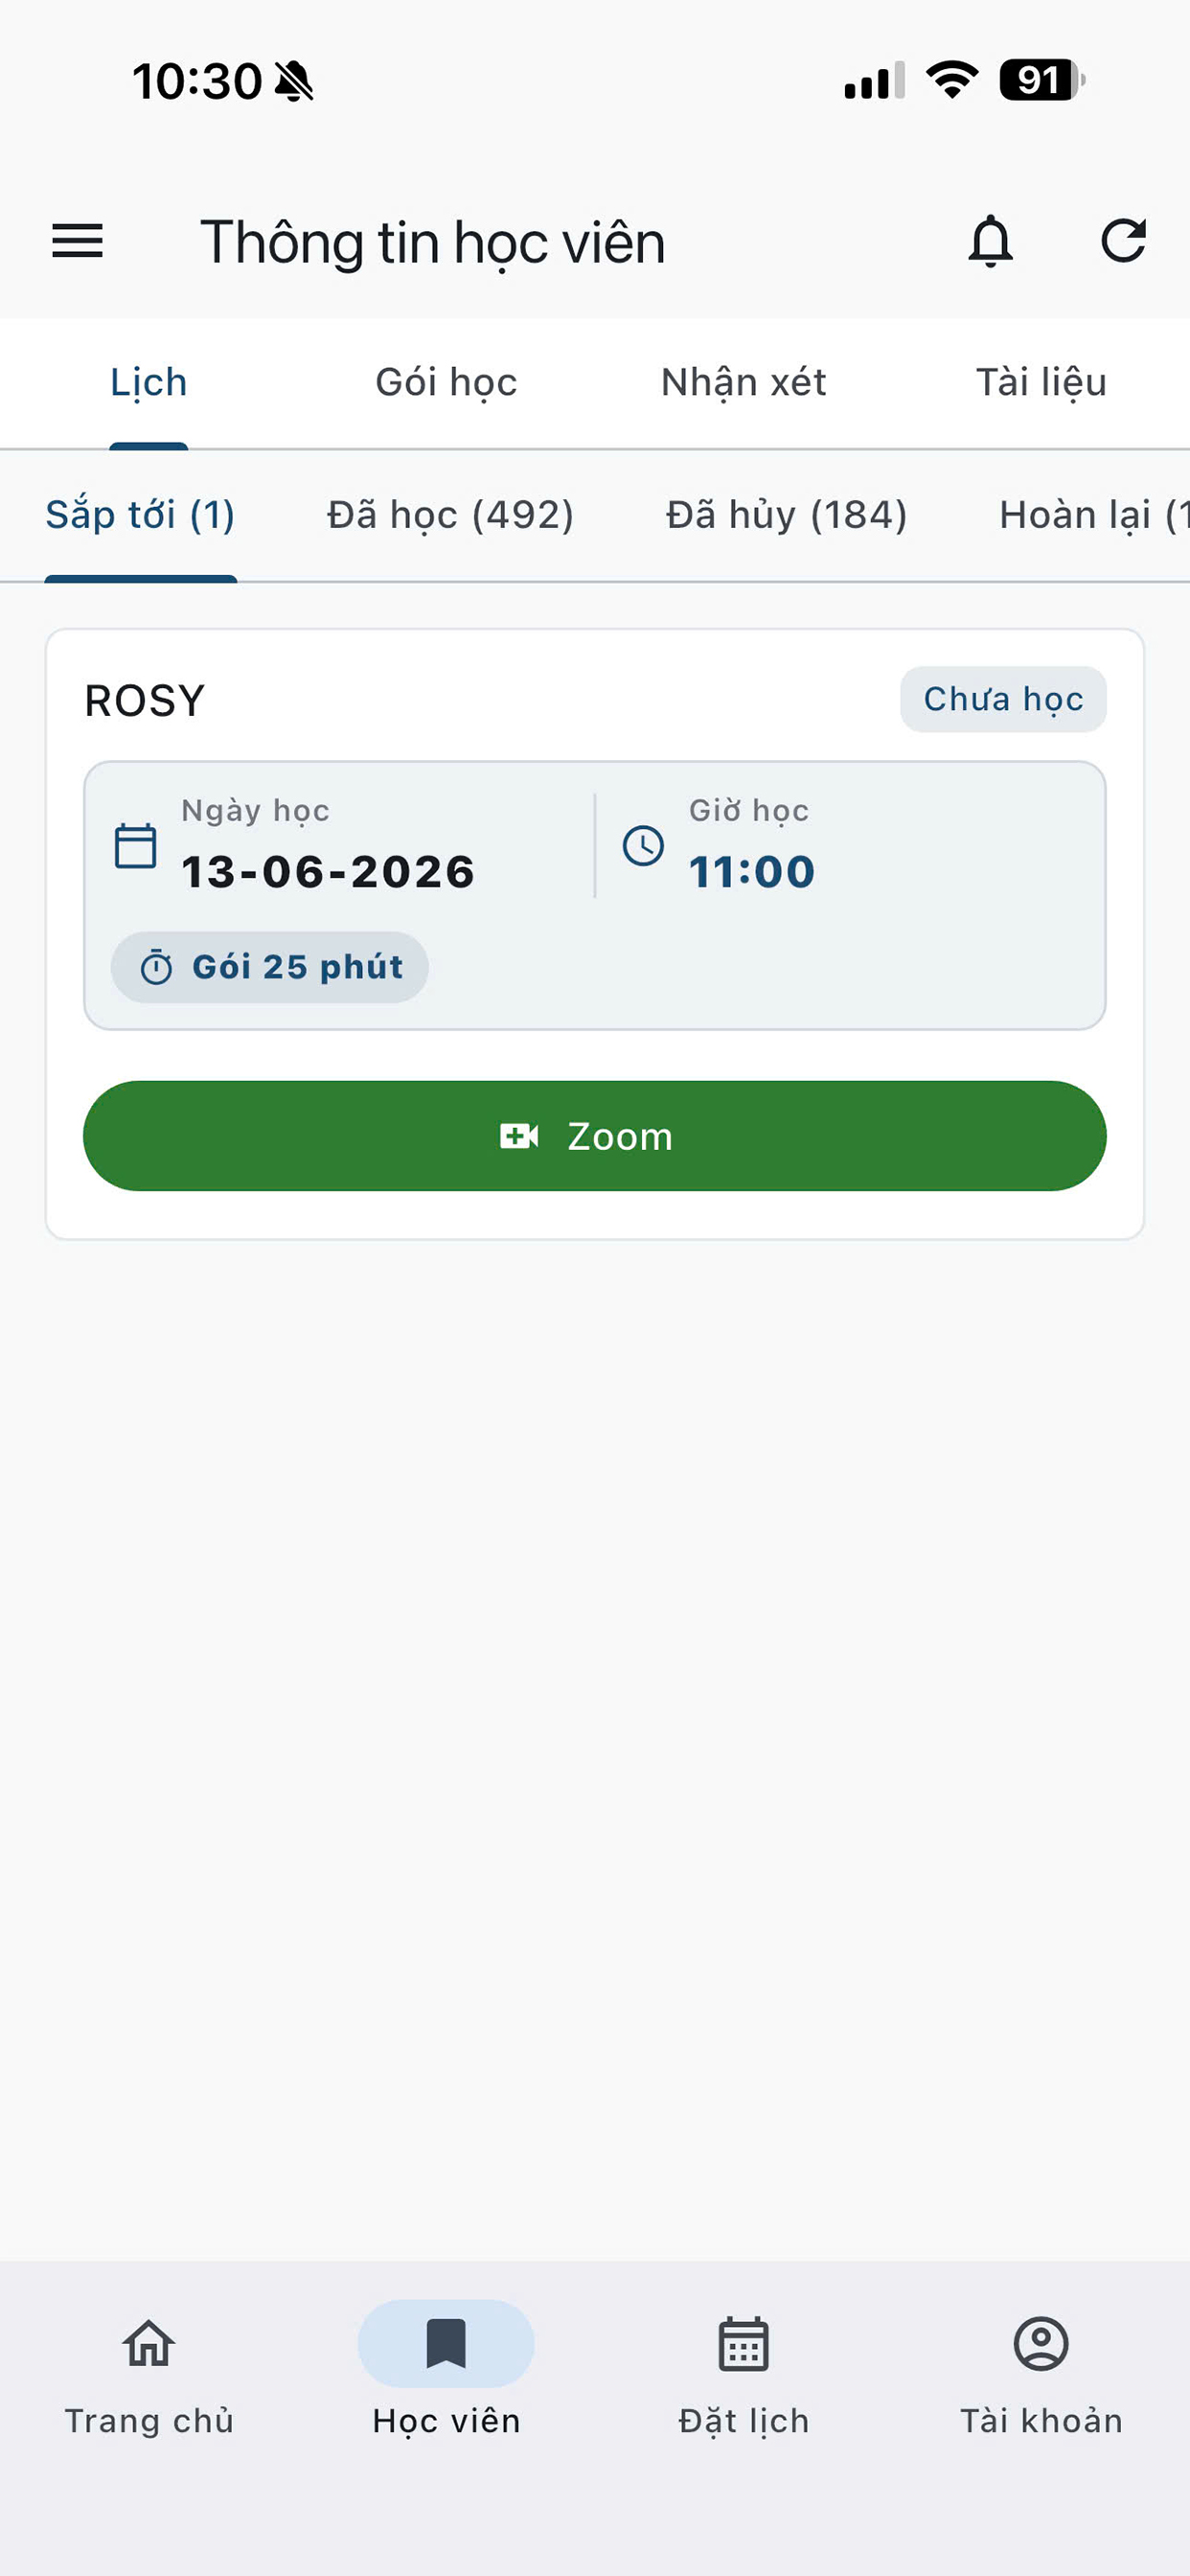Tap the clock icon beside Giờ học

click(x=643, y=846)
